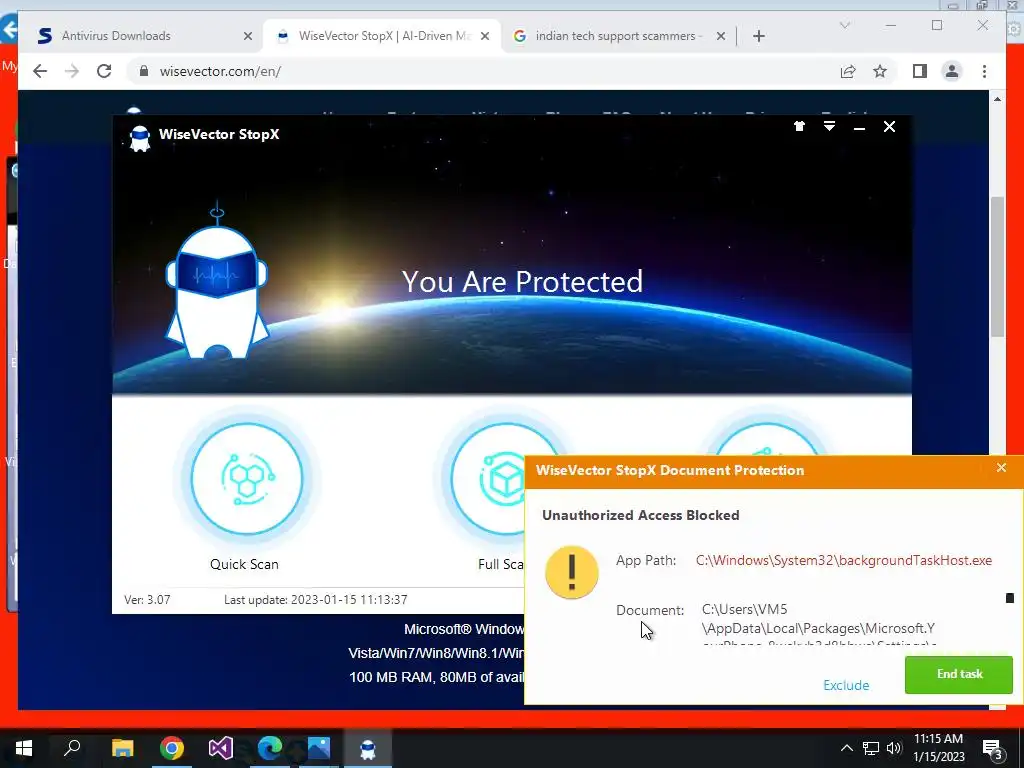
Task: Bookmark this page with star icon
Action: pos(880,71)
